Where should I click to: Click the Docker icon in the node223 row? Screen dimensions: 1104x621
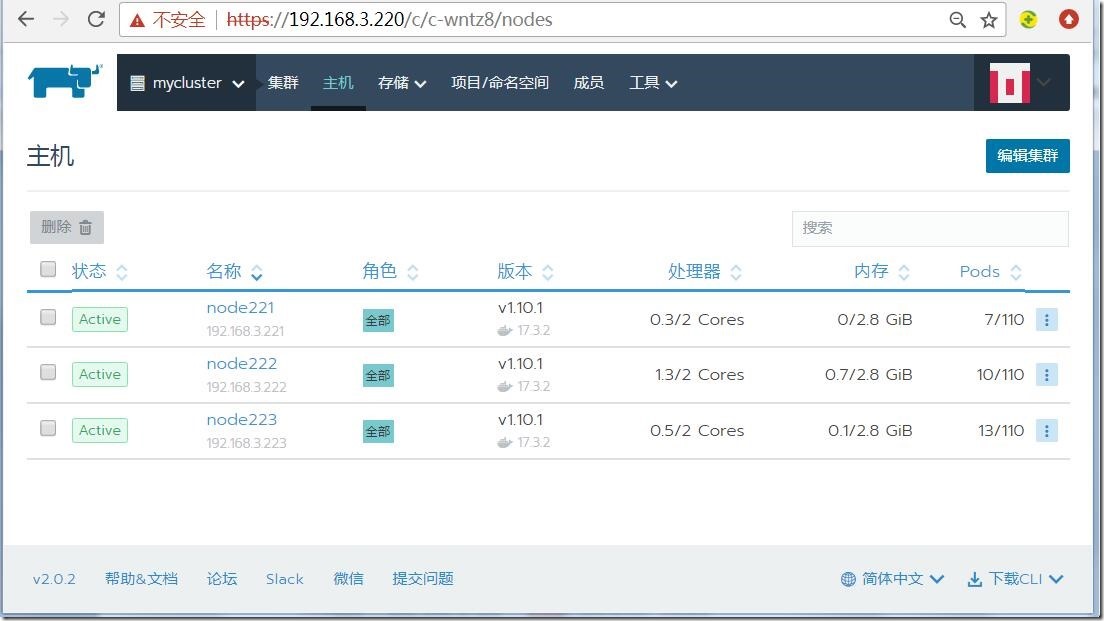pyautogui.click(x=505, y=442)
